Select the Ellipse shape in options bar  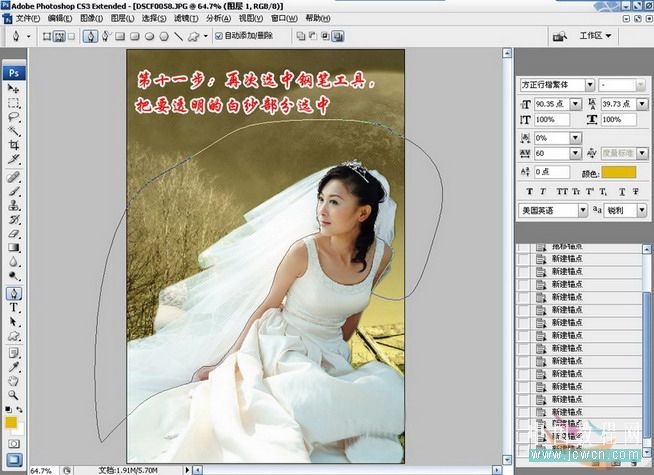pos(149,37)
